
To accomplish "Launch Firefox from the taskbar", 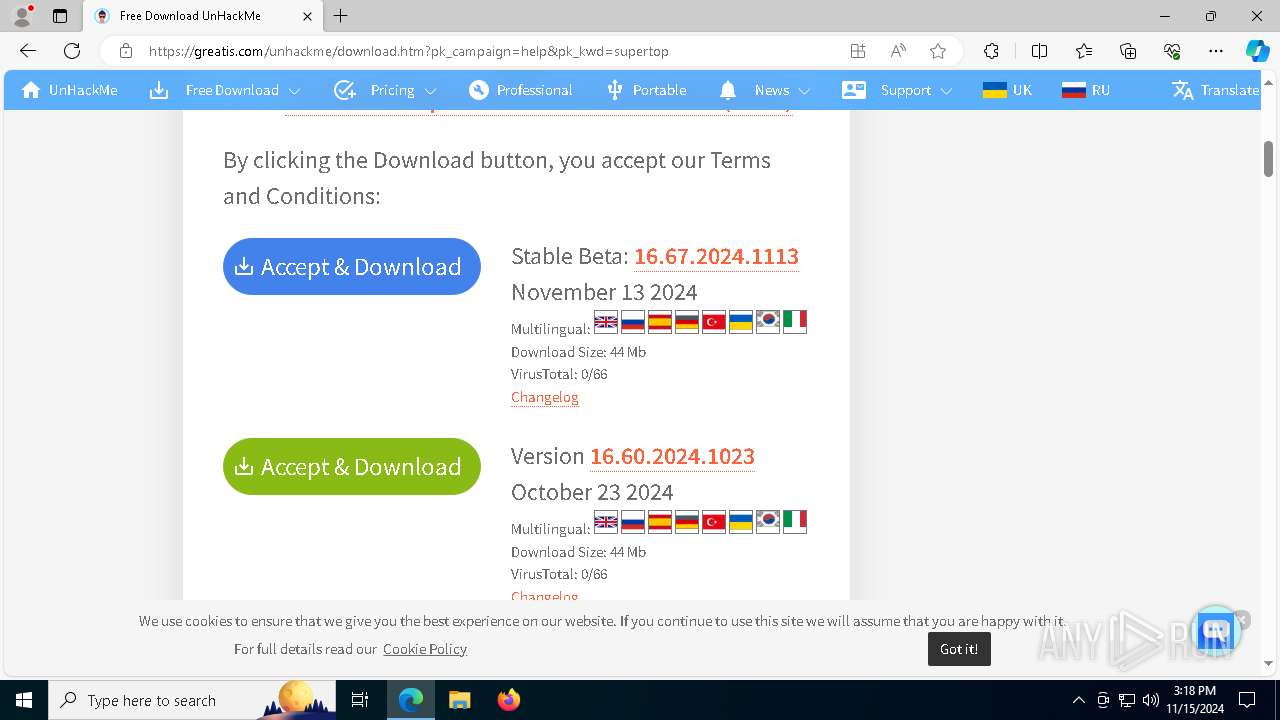I will tap(508, 700).
